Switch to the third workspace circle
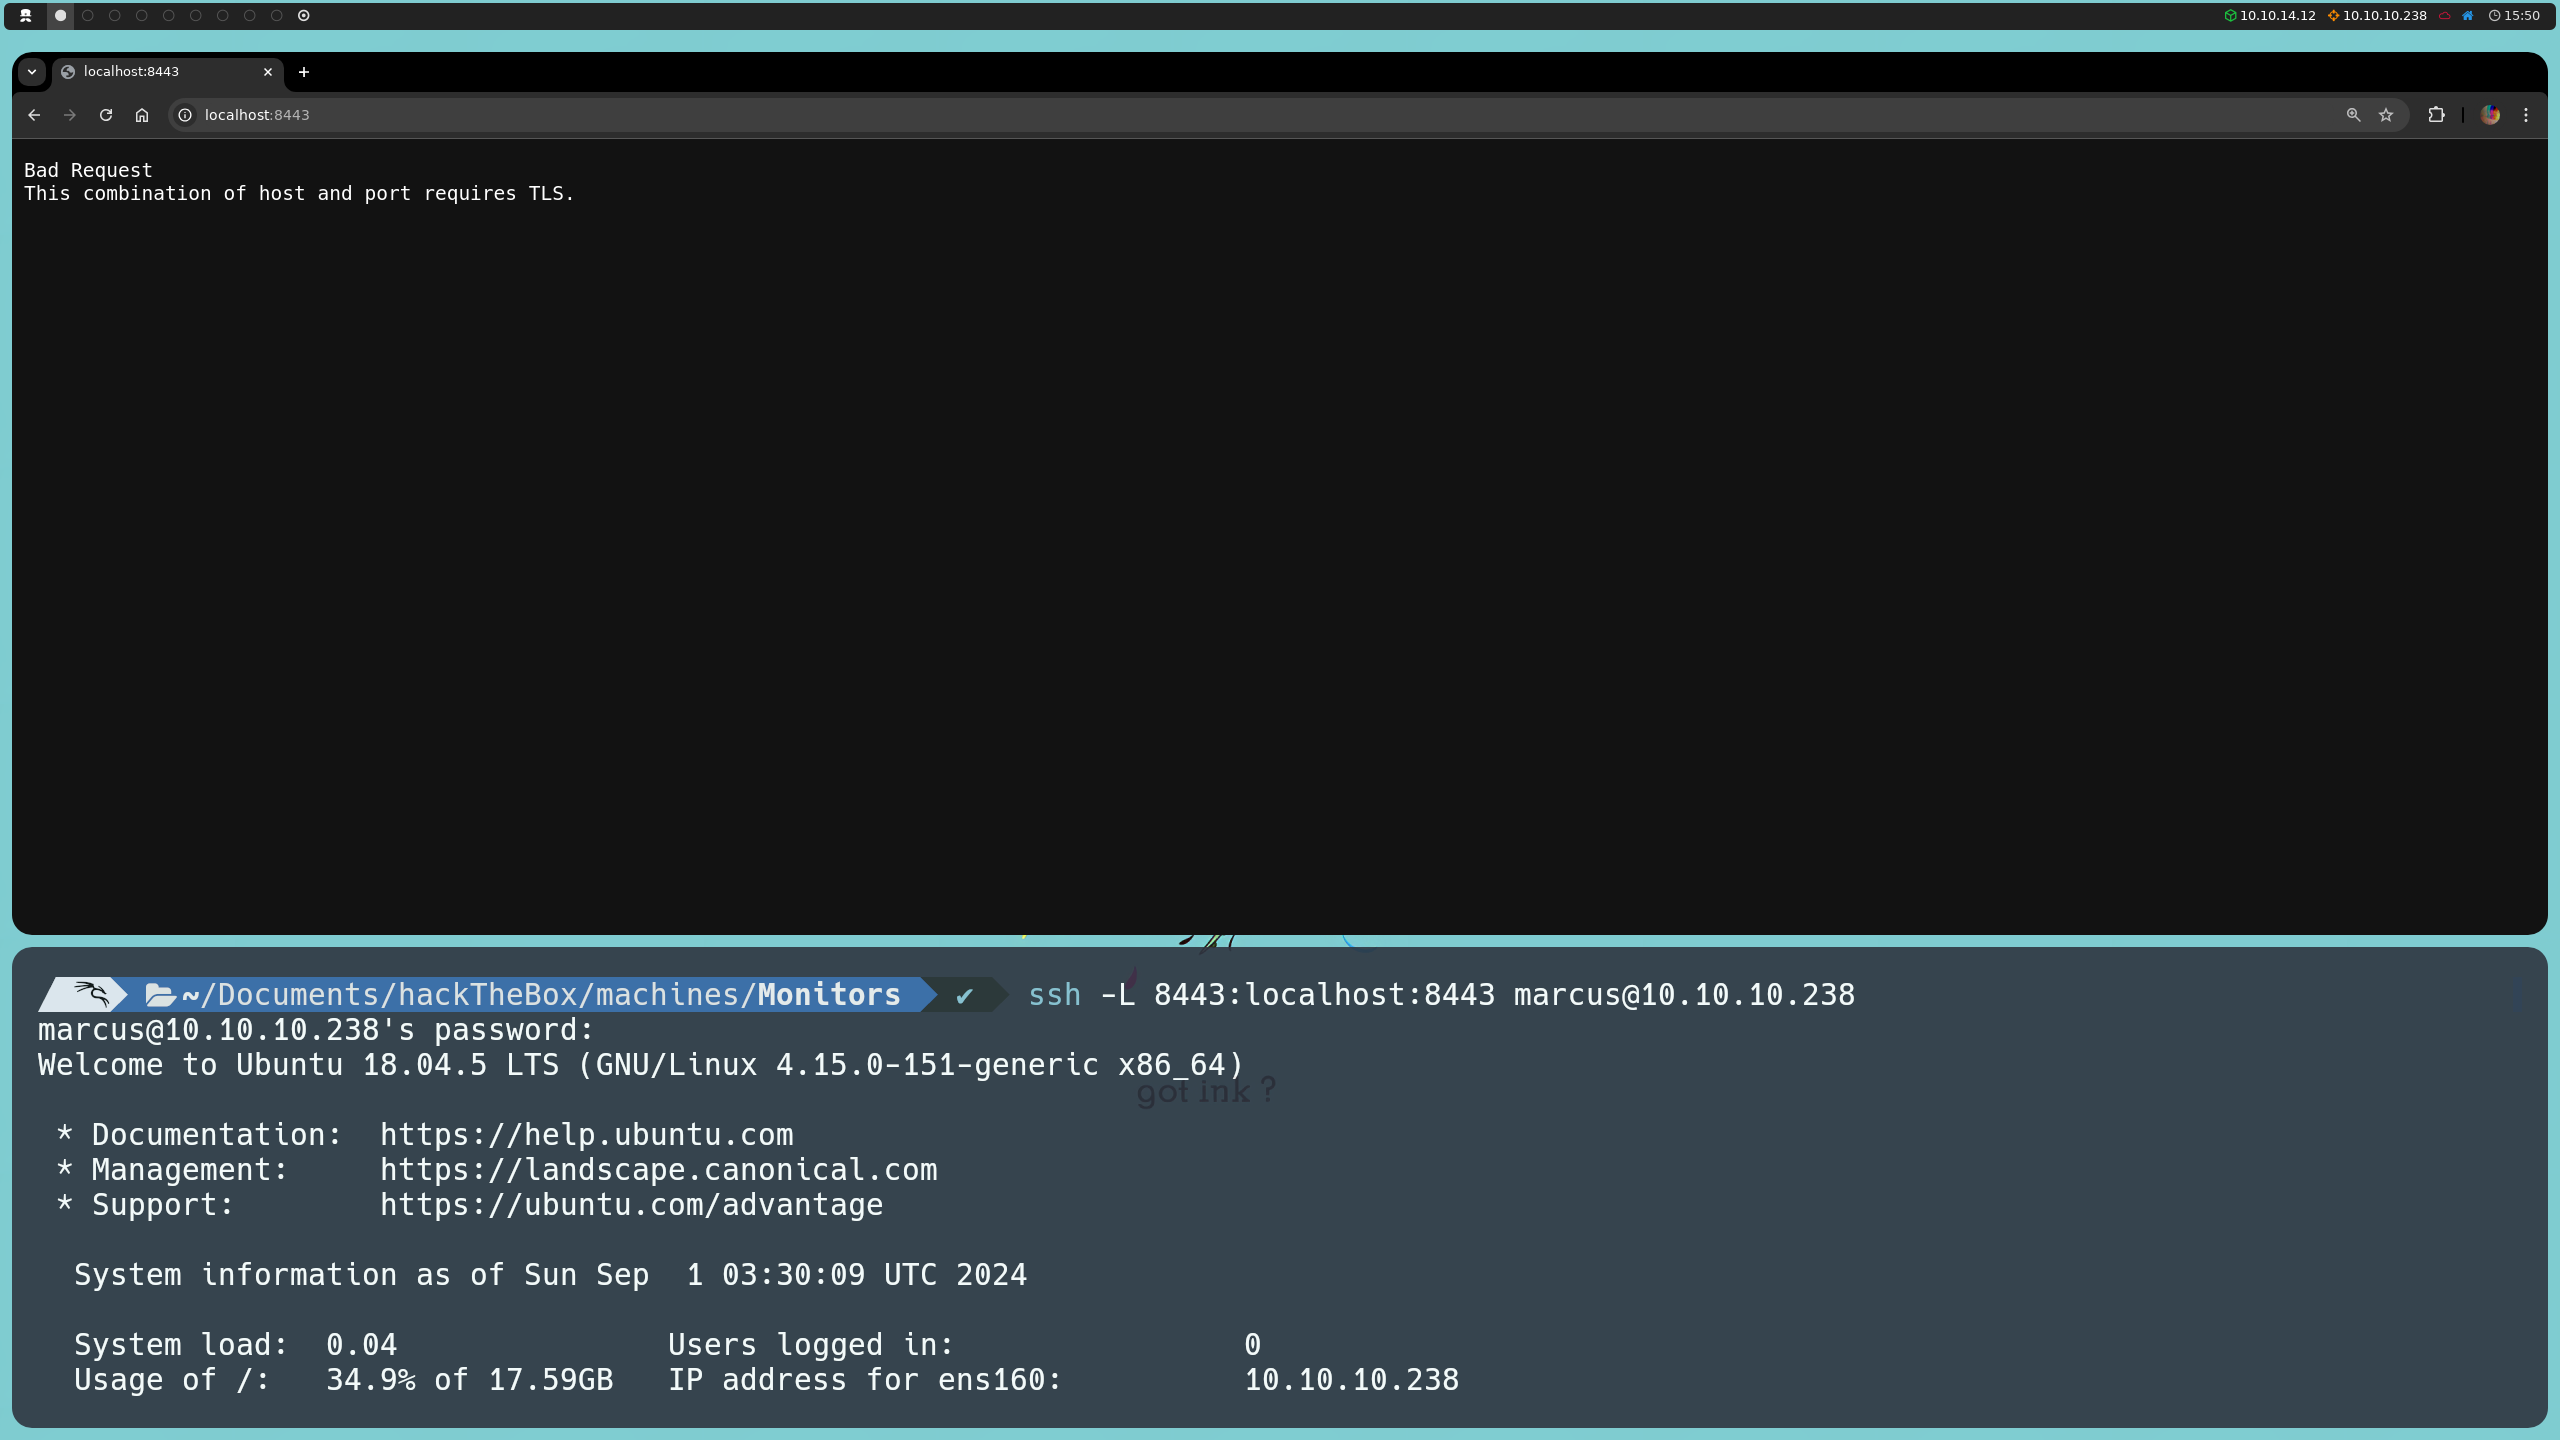Image resolution: width=2560 pixels, height=1440 pixels. [115, 15]
